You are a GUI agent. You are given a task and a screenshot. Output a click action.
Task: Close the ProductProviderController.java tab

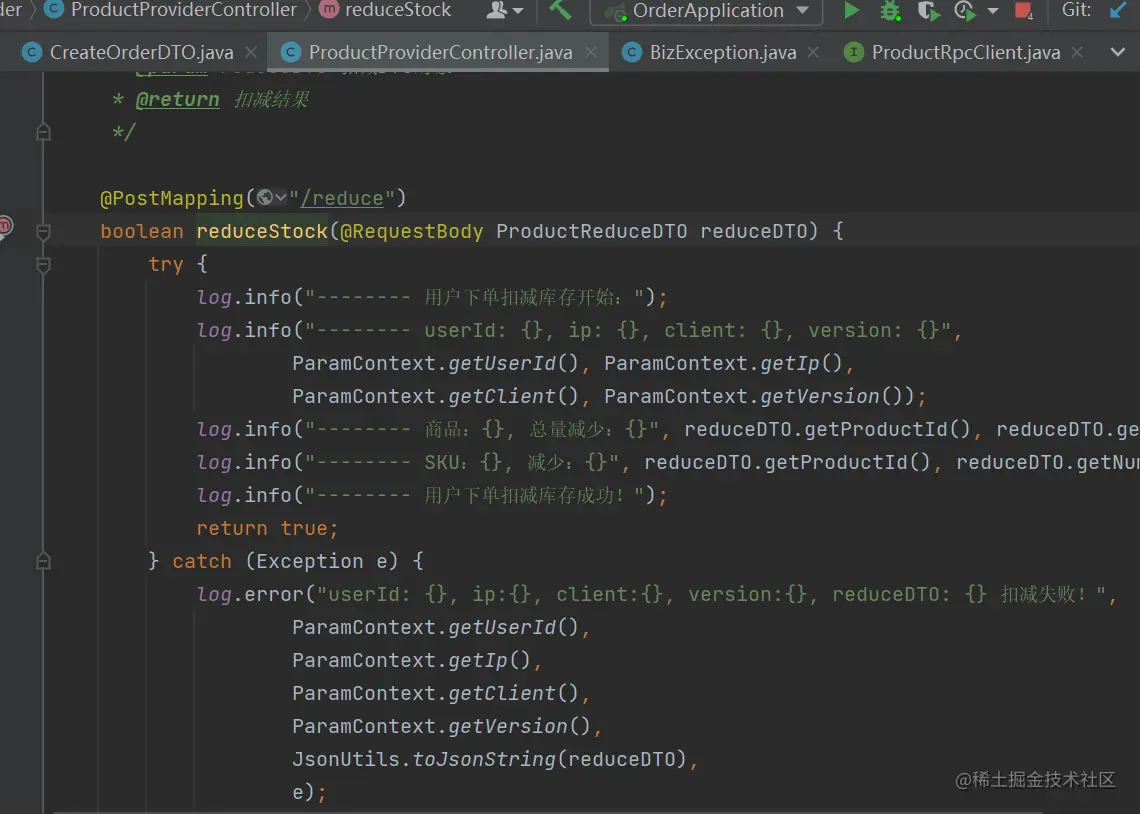(591, 52)
